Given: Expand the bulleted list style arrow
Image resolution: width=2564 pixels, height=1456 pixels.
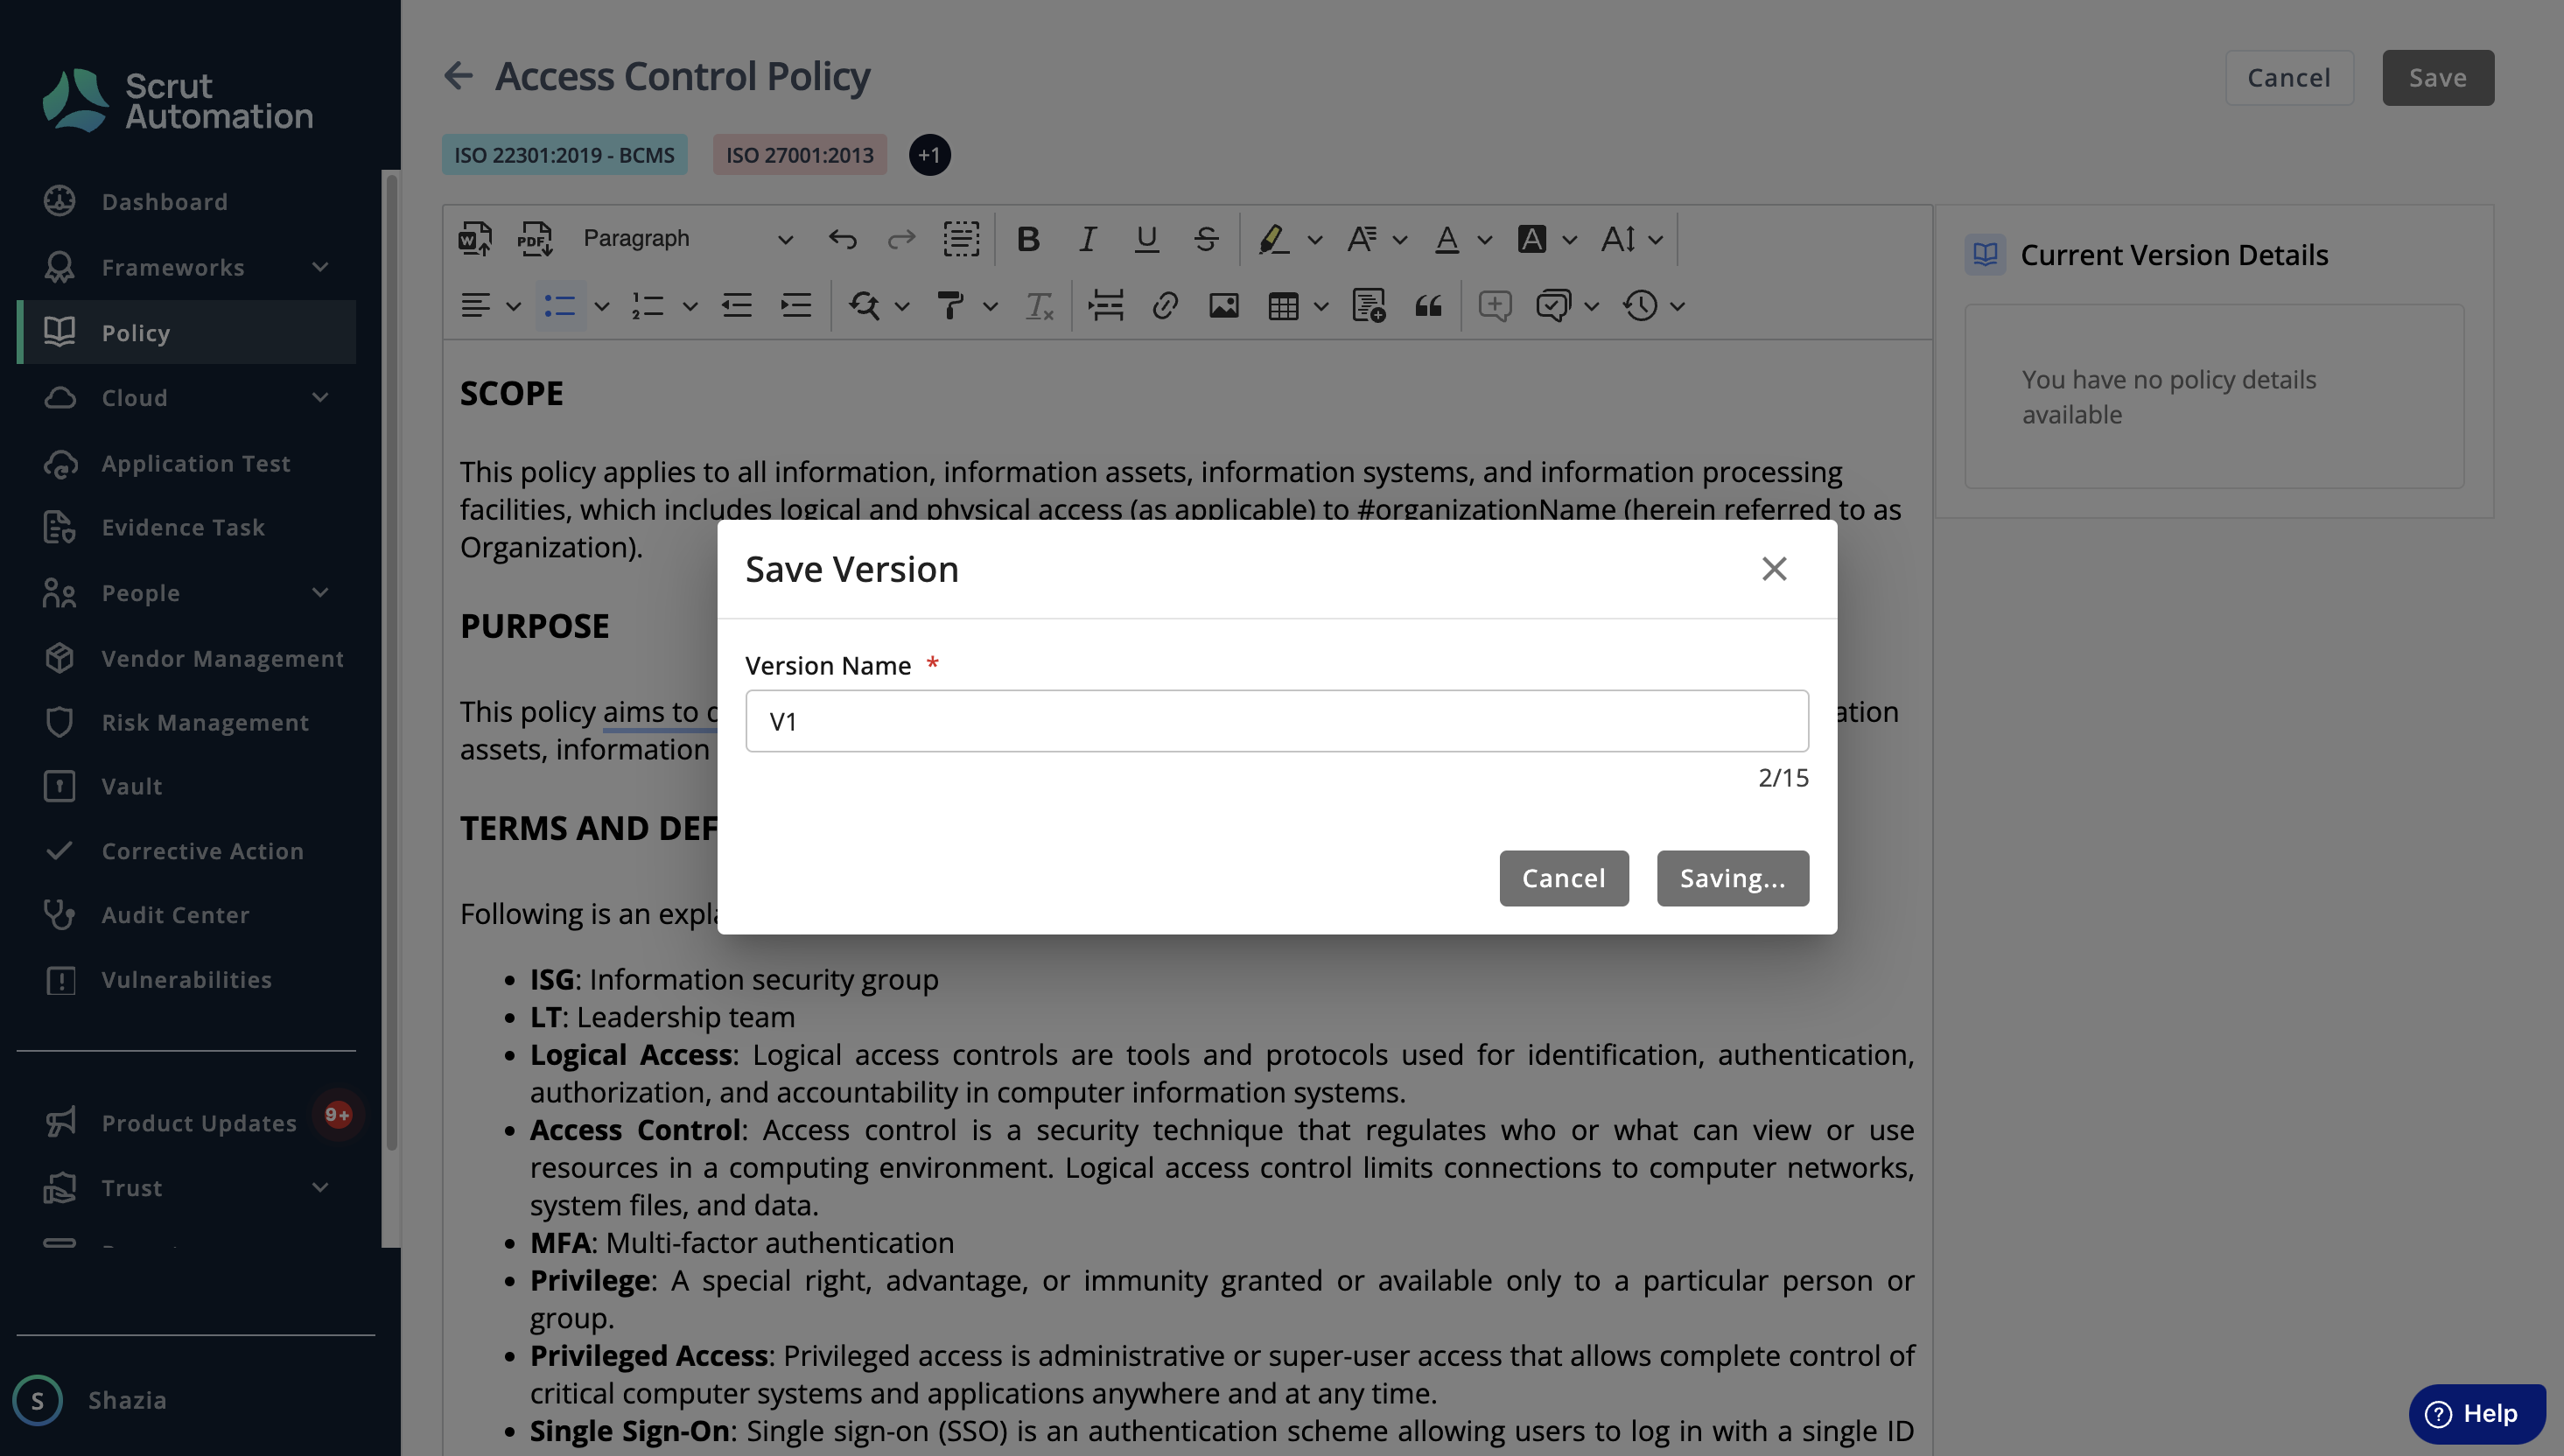Looking at the screenshot, I should point(602,307).
